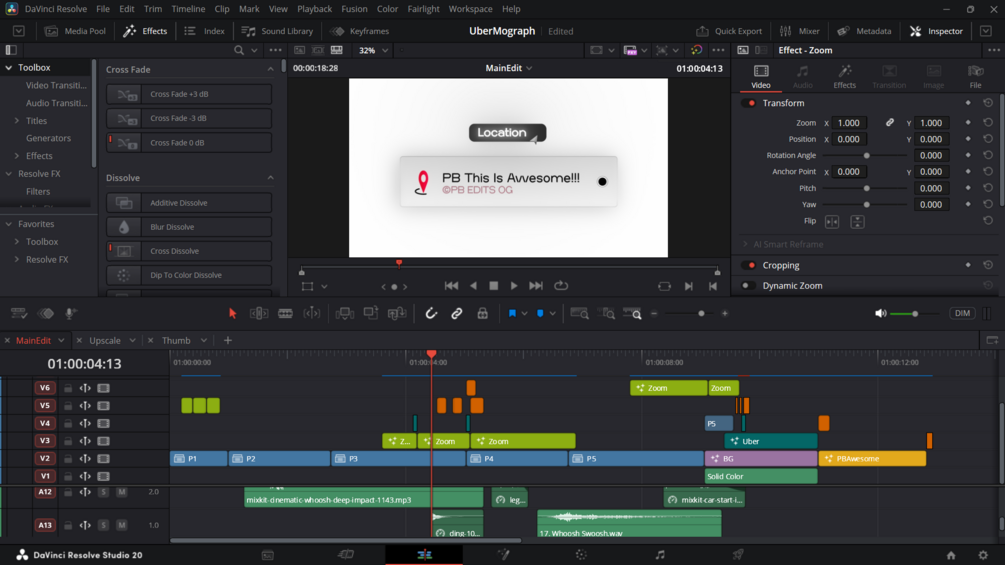Image resolution: width=1005 pixels, height=565 pixels.
Task: Open Inspector File tab icon
Action: click(976, 76)
